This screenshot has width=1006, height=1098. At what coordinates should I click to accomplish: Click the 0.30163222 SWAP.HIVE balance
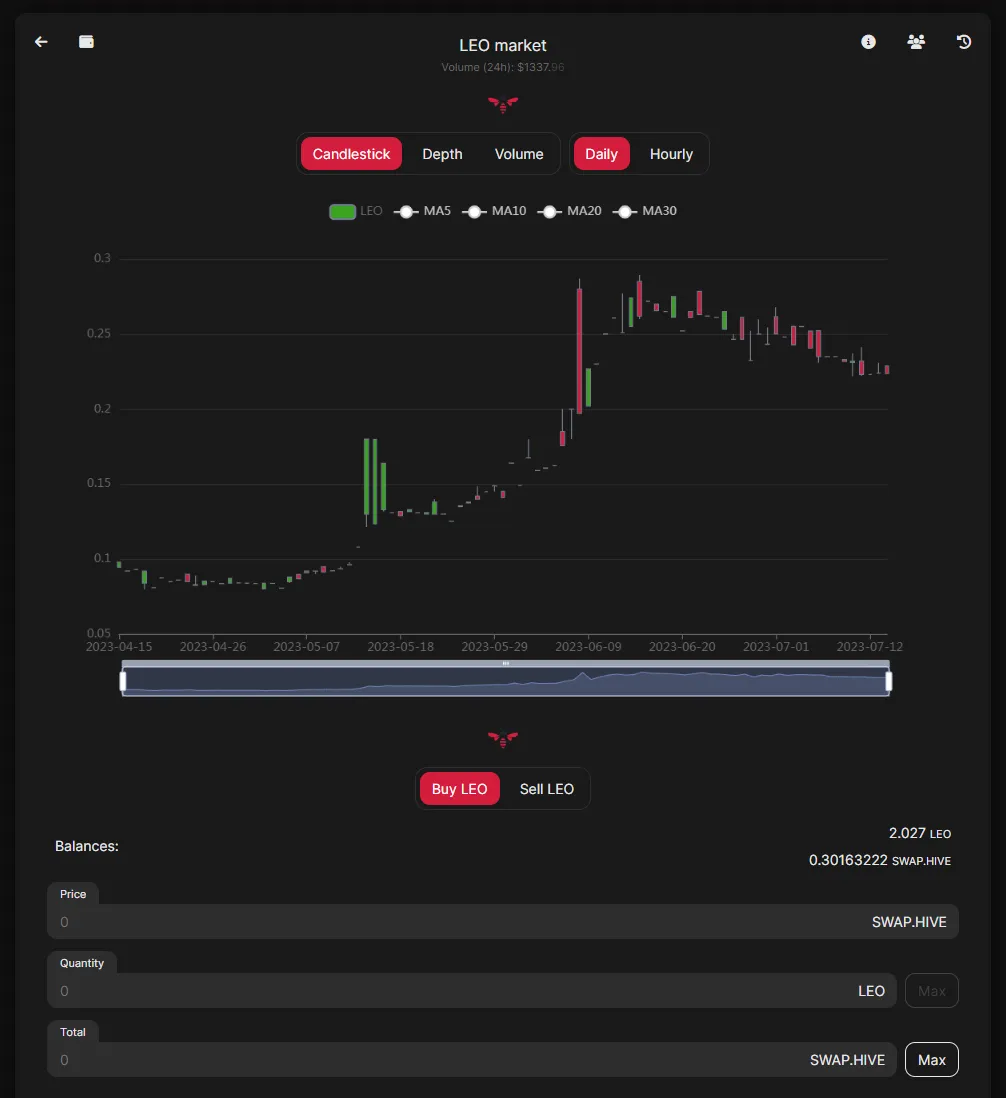[x=879, y=860]
